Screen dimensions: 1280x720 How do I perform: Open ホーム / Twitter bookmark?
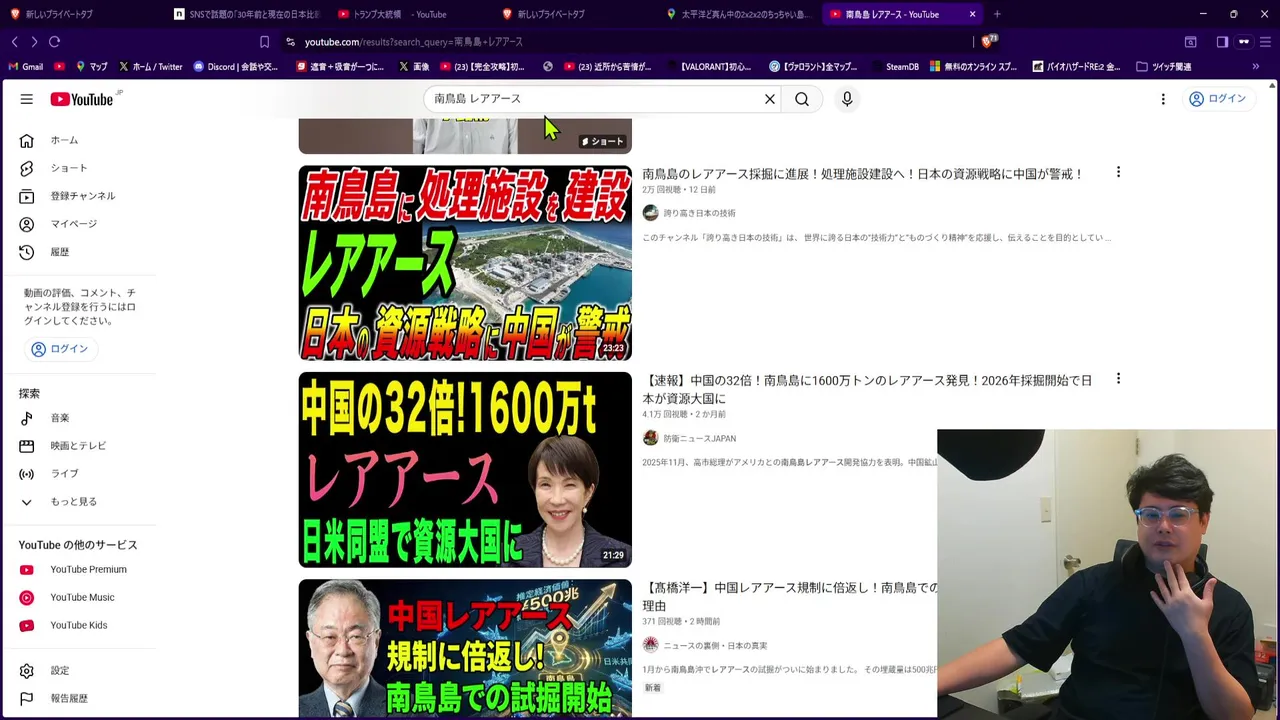(150, 67)
